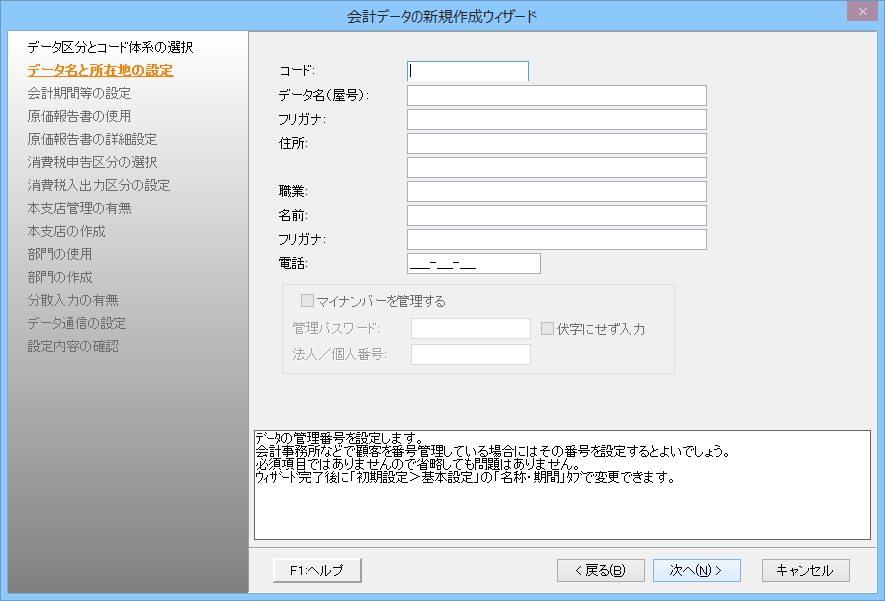The image size is (885, 601).
Task: Click the データ名(屋号) text field
Action: 556,95
